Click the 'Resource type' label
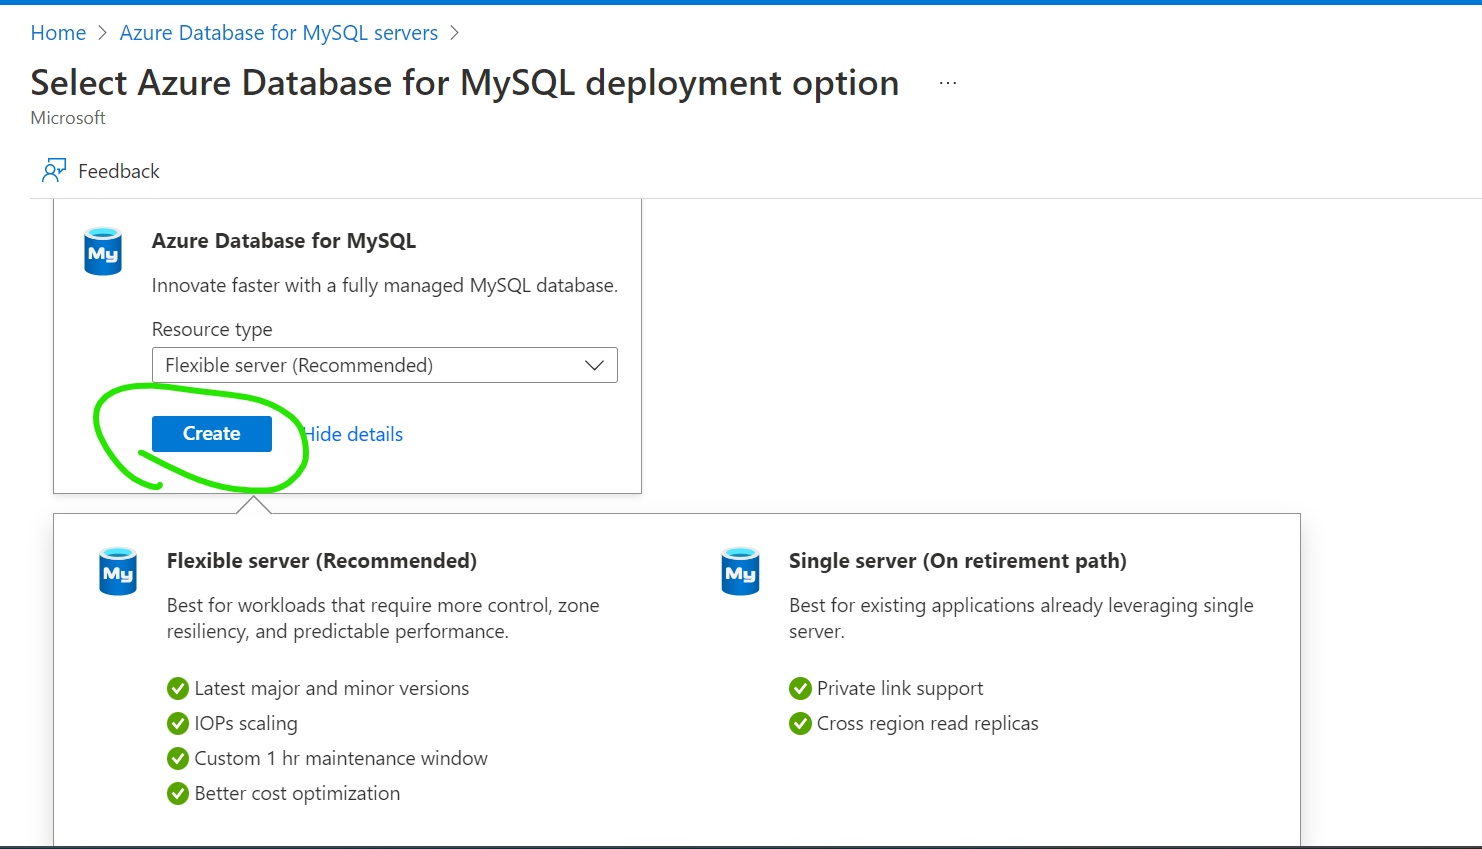This screenshot has width=1482, height=849. click(x=212, y=329)
